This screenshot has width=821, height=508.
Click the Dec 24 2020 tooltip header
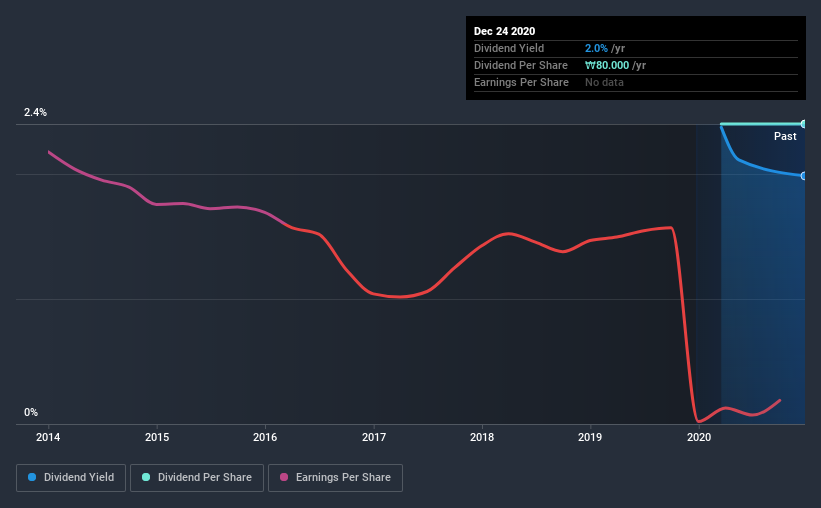point(504,31)
